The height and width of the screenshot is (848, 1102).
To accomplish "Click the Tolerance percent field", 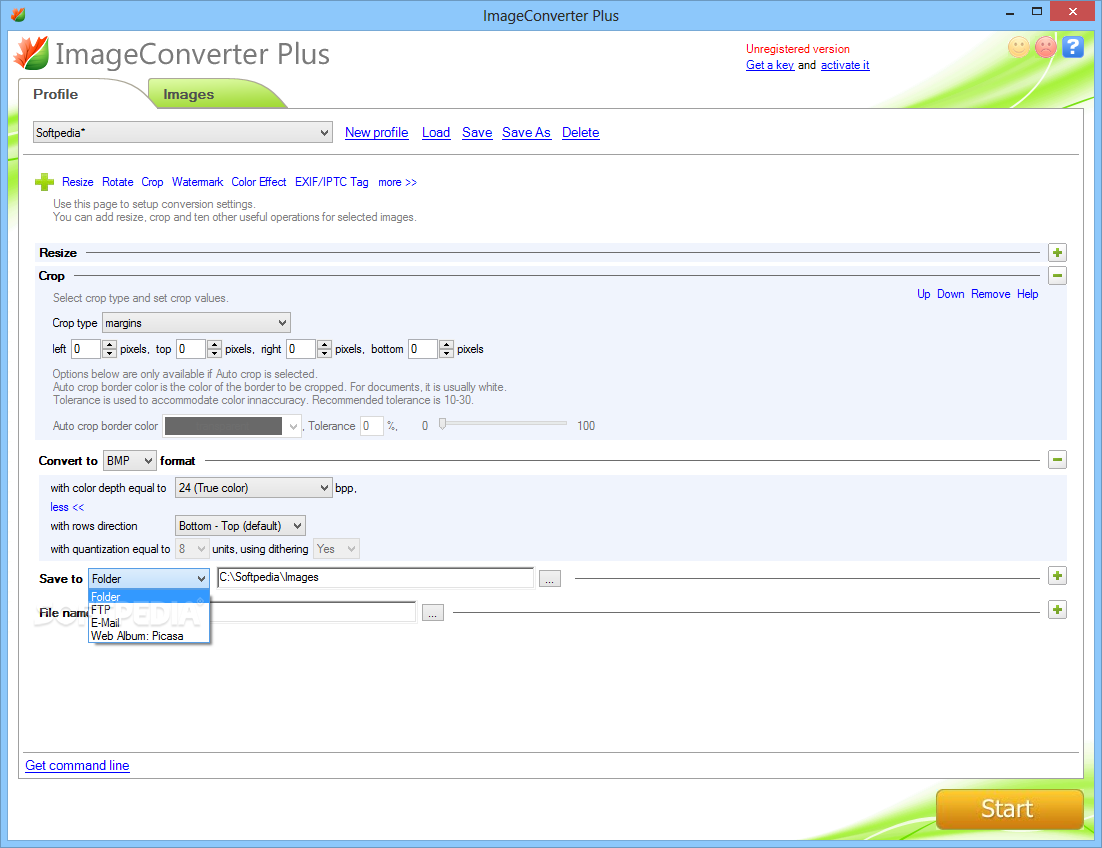I will [x=371, y=426].
